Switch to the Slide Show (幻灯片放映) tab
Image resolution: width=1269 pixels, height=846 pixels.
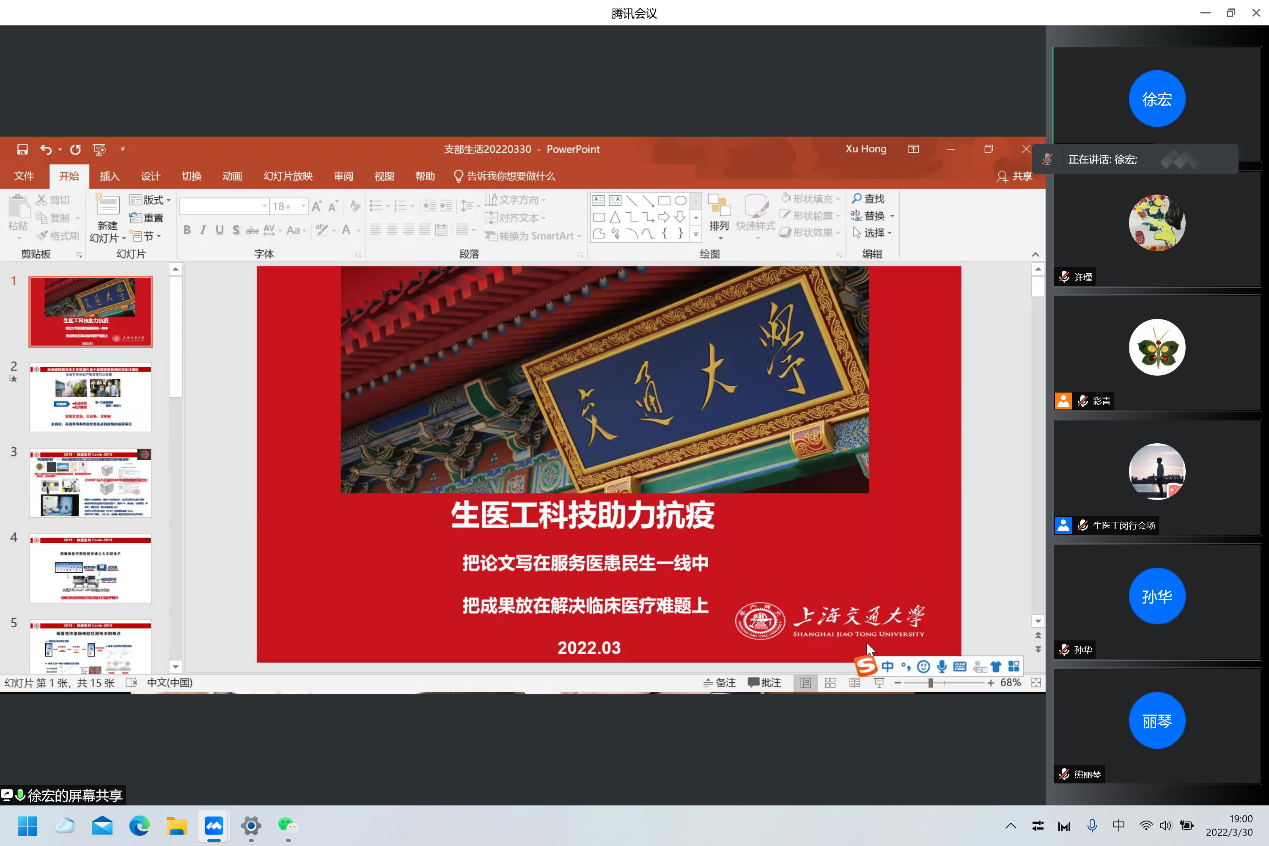click(x=288, y=176)
